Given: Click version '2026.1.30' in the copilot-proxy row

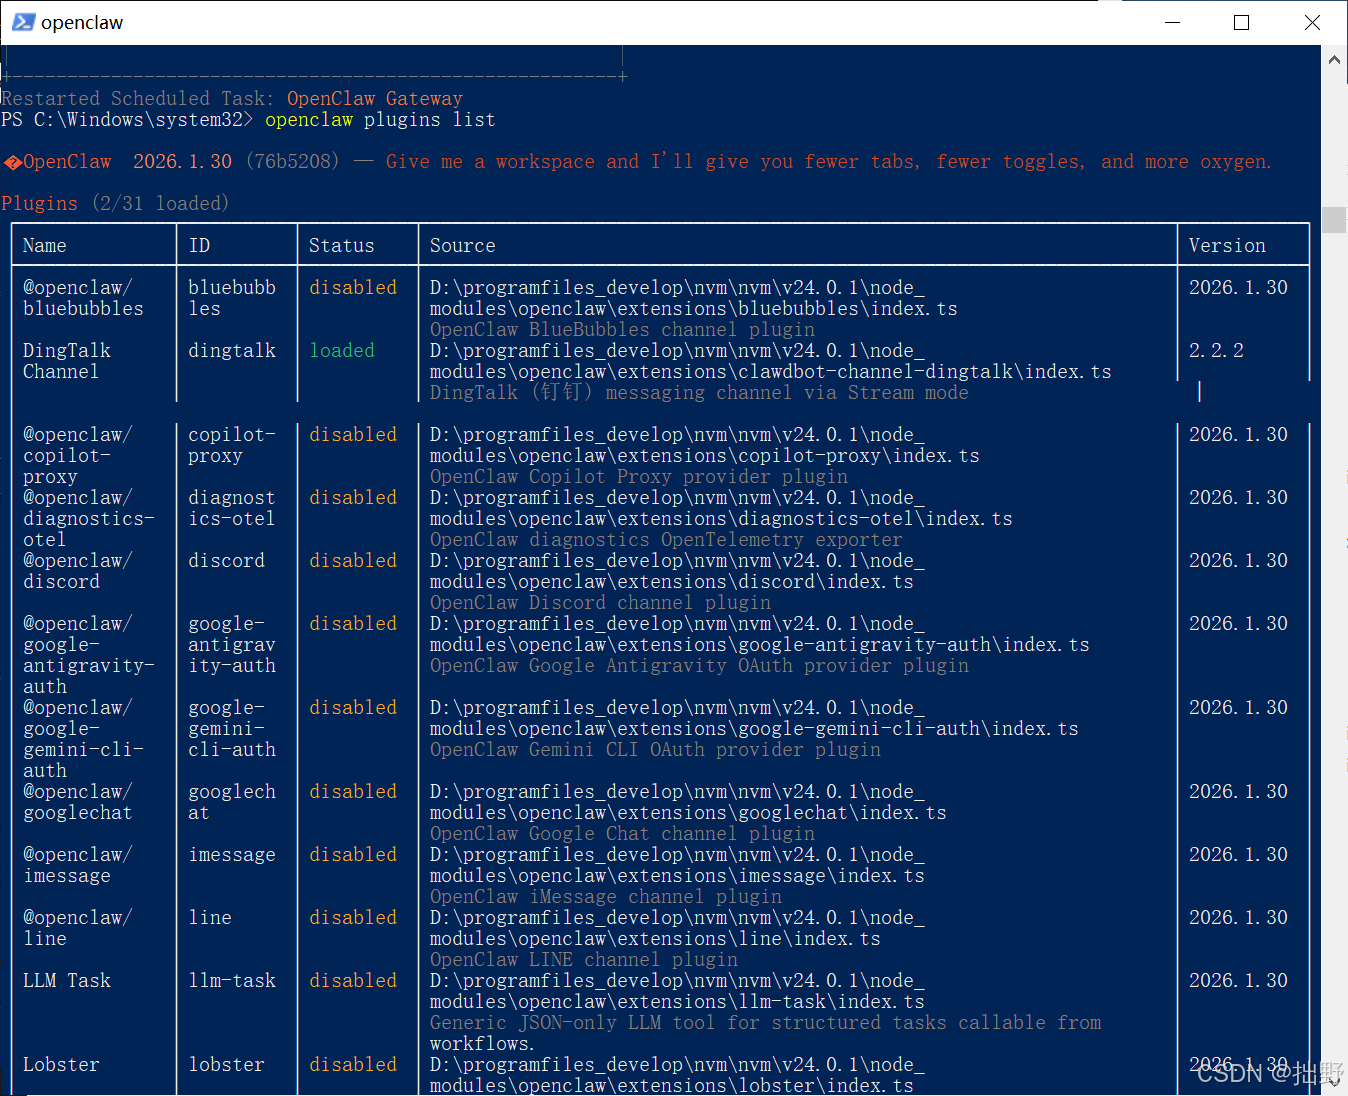Looking at the screenshot, I should pyautogui.click(x=1238, y=434).
